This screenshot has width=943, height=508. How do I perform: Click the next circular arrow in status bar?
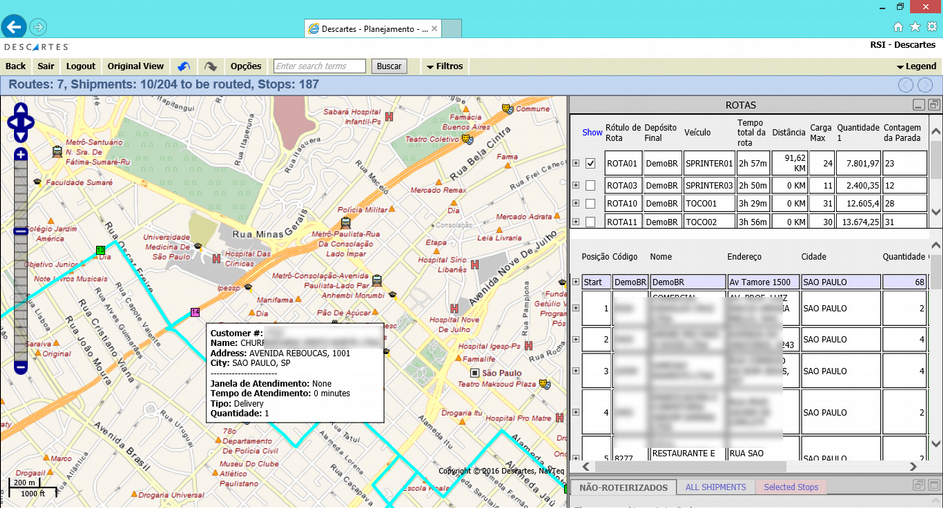click(925, 85)
